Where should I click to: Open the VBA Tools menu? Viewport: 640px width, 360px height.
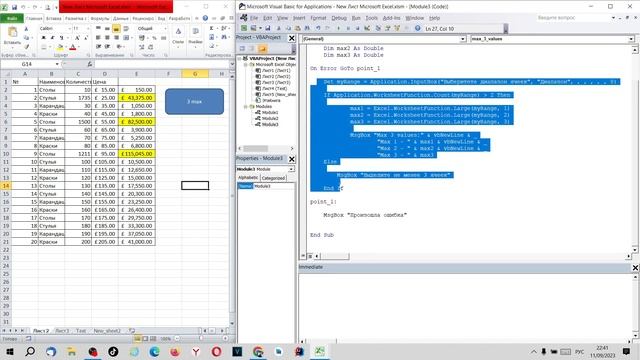(x=371, y=18)
